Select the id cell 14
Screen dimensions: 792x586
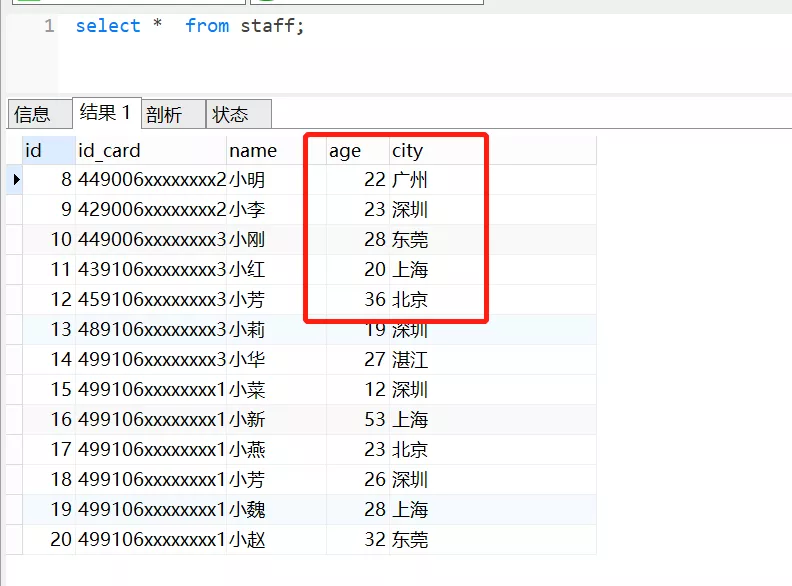pos(49,360)
